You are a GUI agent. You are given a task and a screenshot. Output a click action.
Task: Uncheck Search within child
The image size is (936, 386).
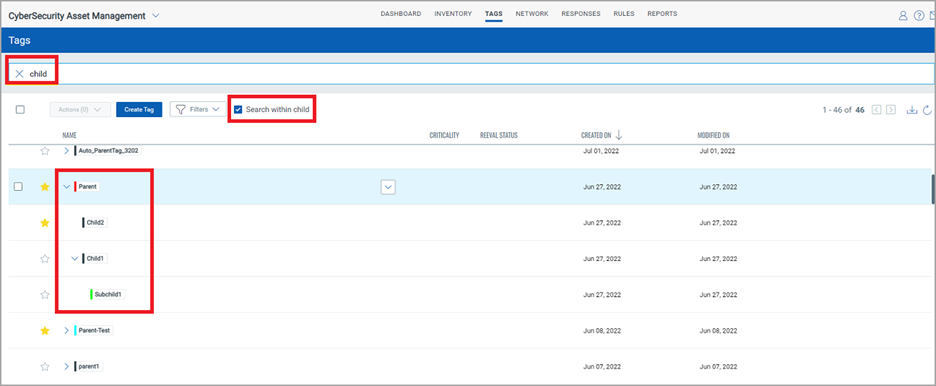point(238,110)
